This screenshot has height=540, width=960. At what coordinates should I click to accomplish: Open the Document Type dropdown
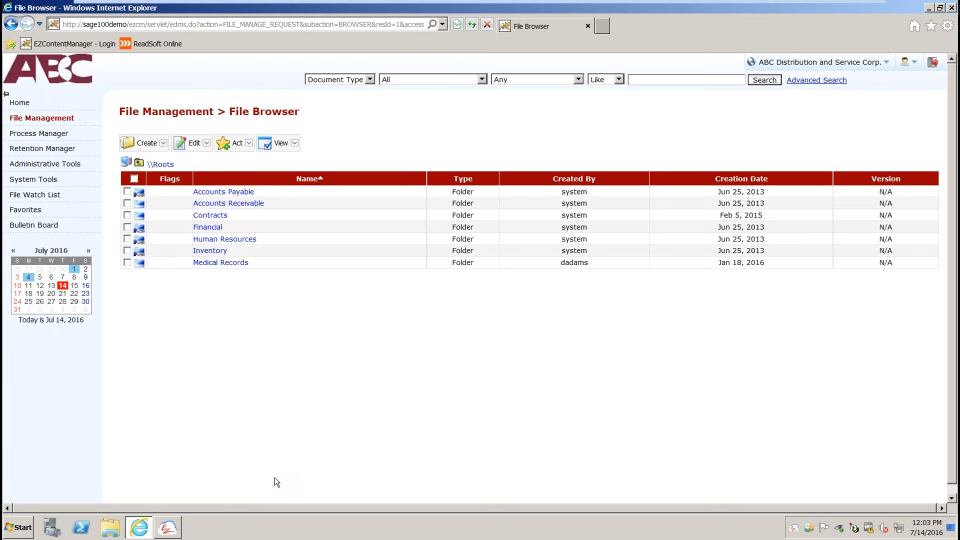click(x=340, y=80)
